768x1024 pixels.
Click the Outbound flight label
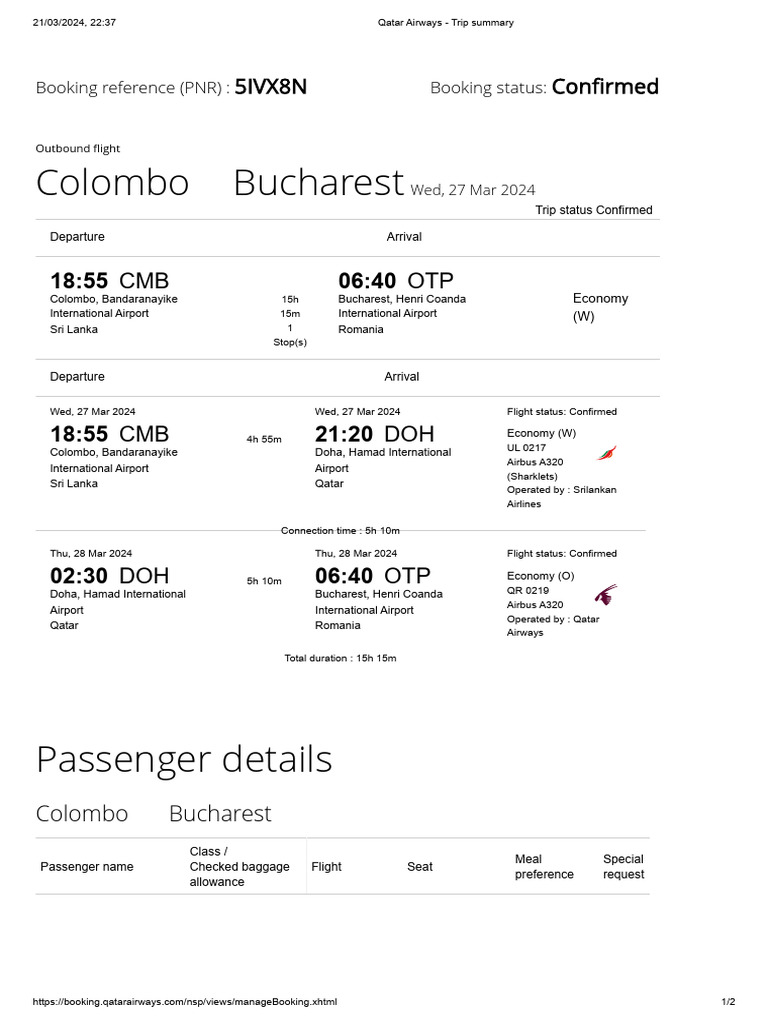tap(78, 148)
